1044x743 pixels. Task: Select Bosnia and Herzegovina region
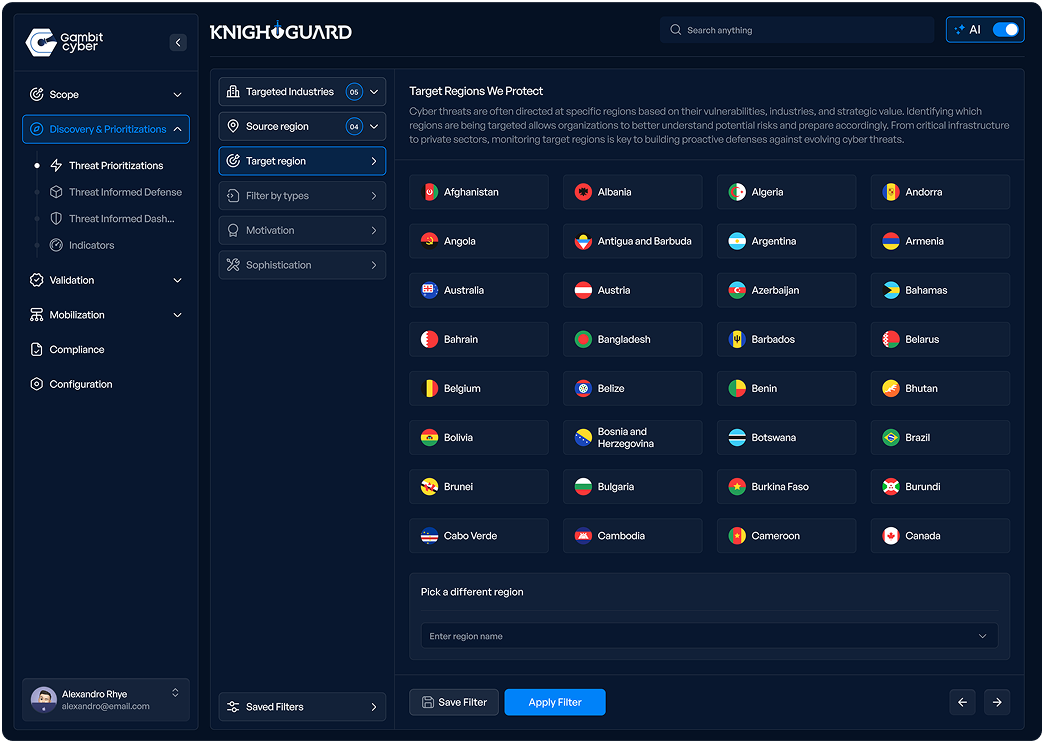click(x=633, y=437)
